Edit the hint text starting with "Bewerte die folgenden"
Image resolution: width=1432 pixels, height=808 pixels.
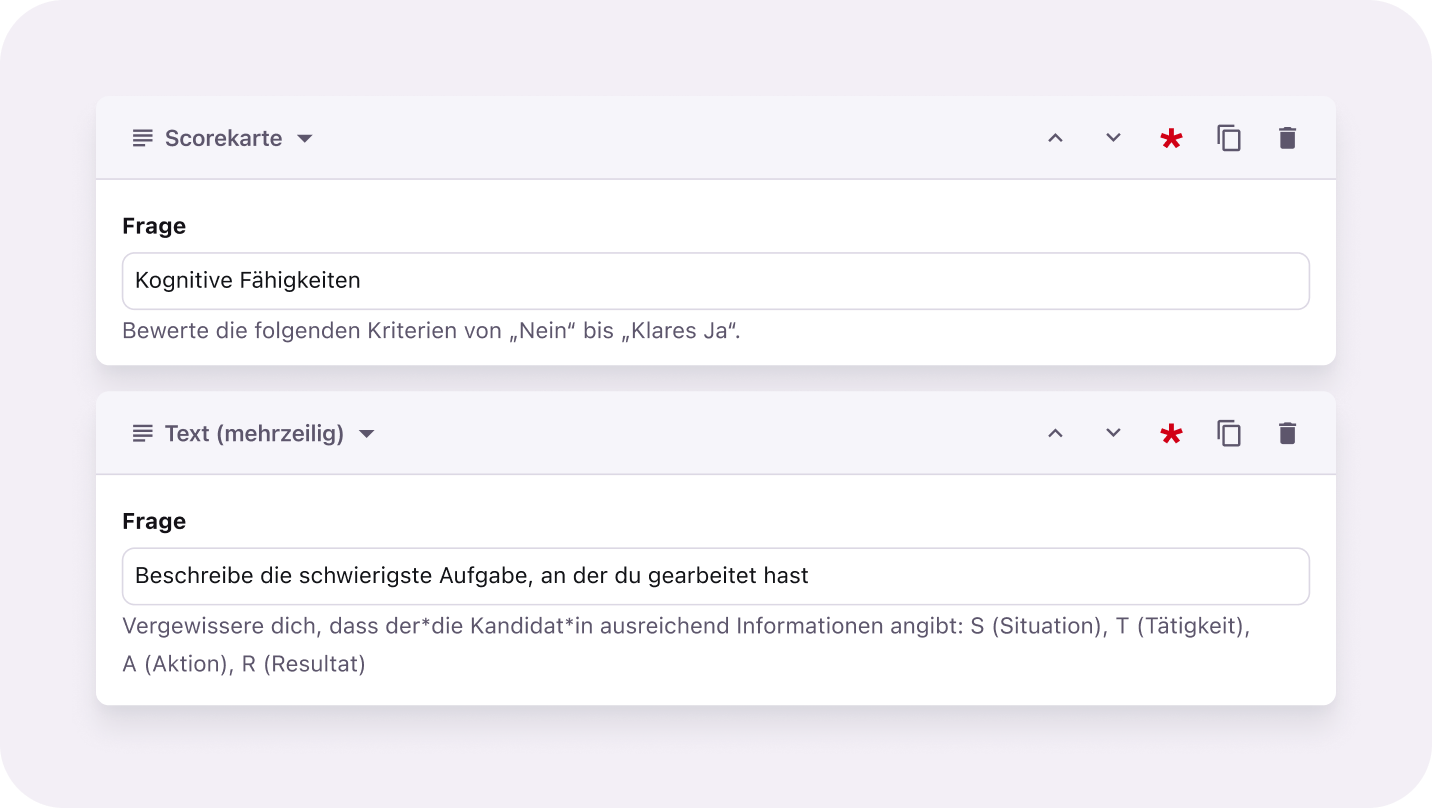(431, 331)
